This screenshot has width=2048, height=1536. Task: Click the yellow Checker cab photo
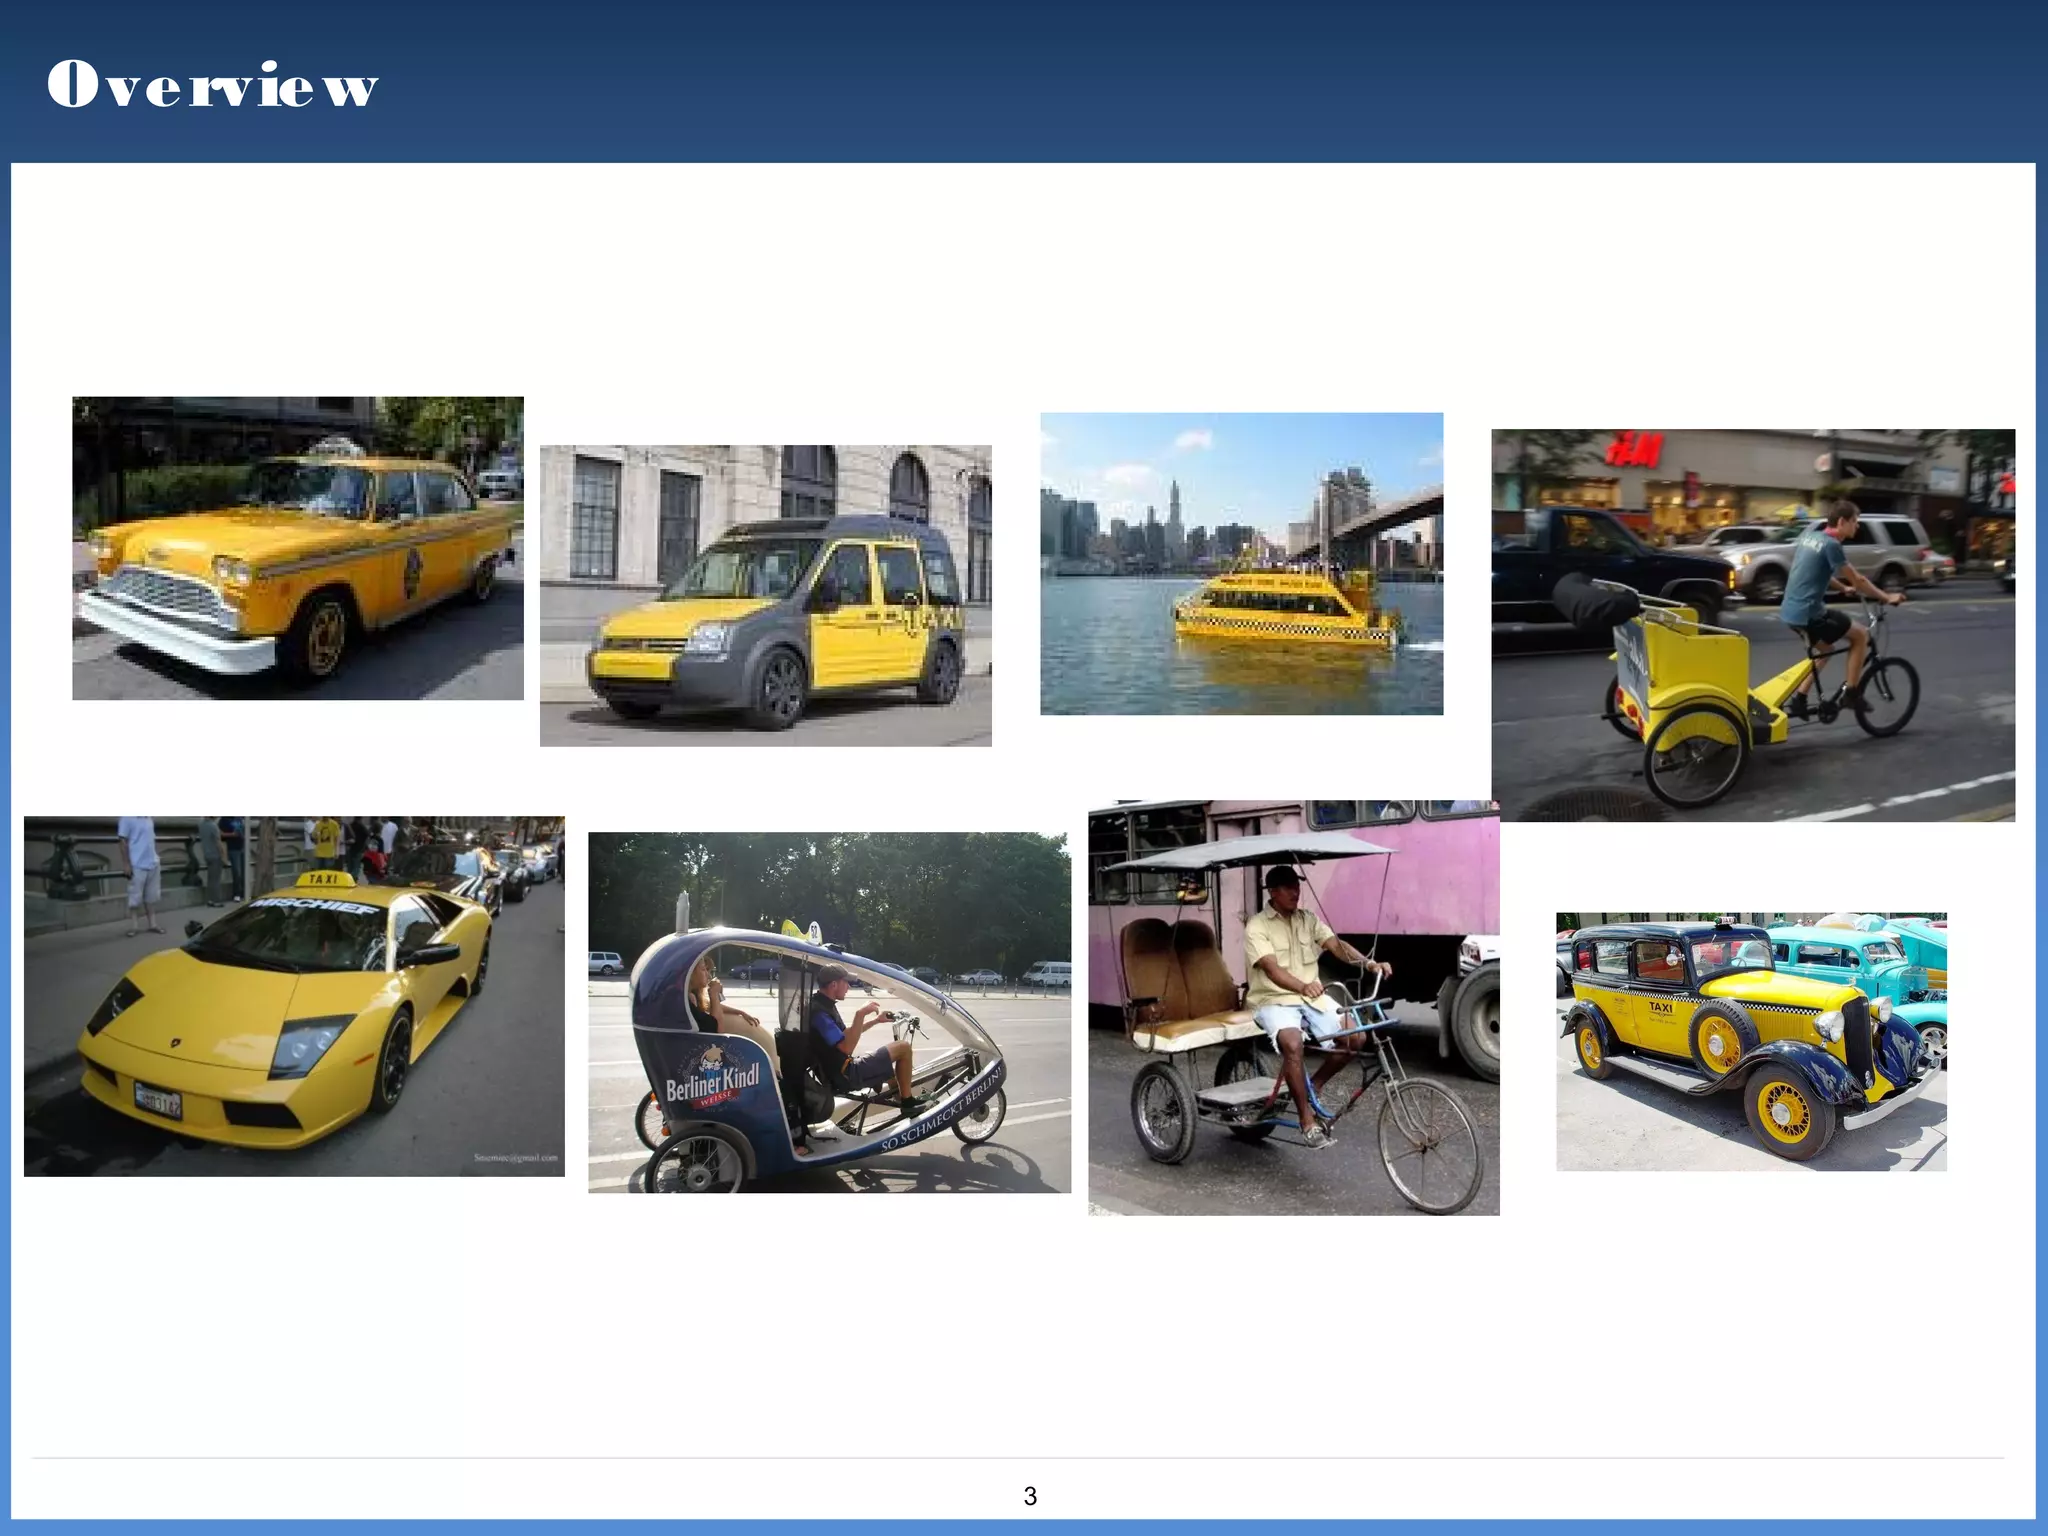coord(297,547)
